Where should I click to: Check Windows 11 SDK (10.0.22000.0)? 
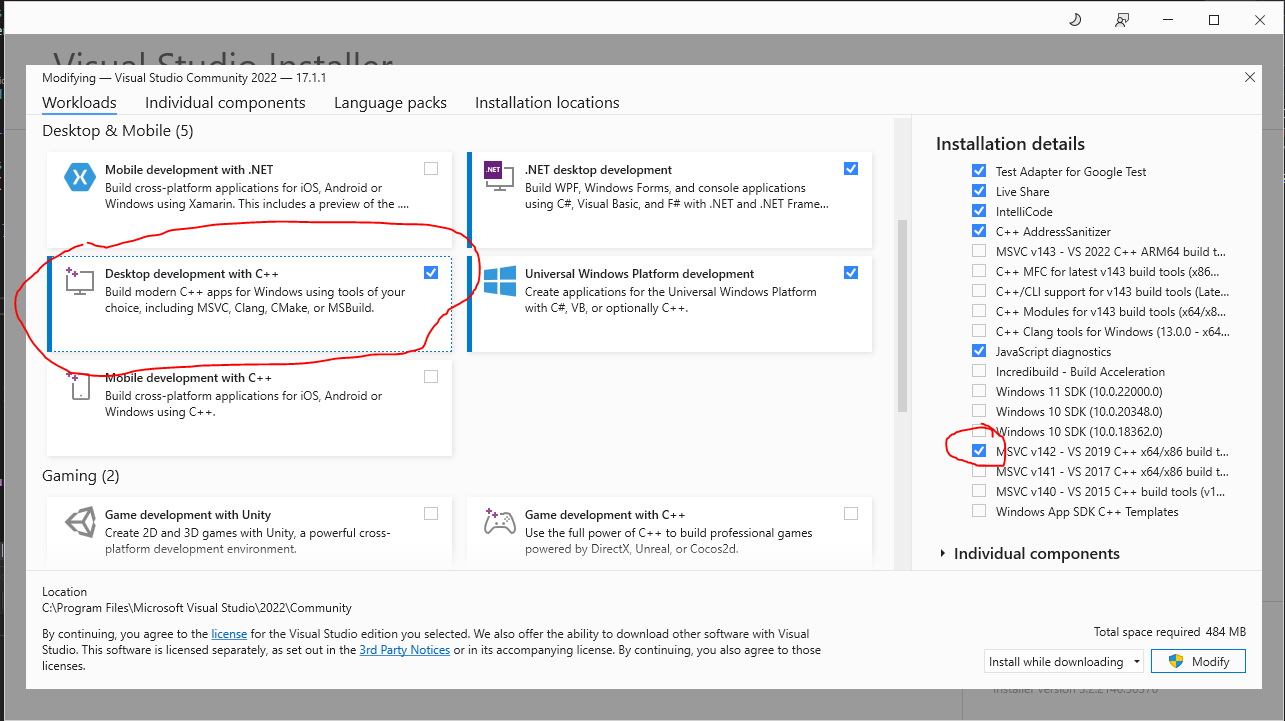979,392
